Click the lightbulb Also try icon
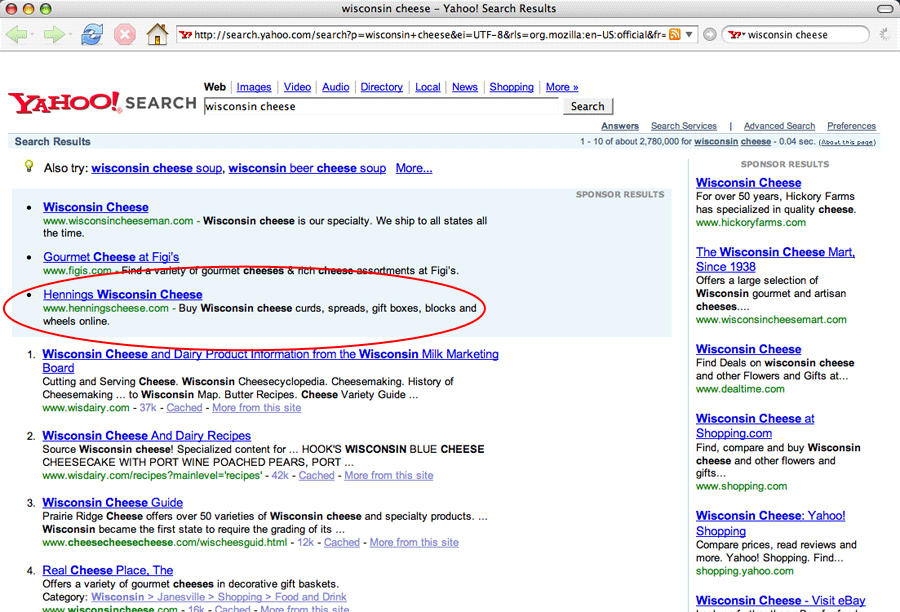900x612 pixels. (x=29, y=166)
